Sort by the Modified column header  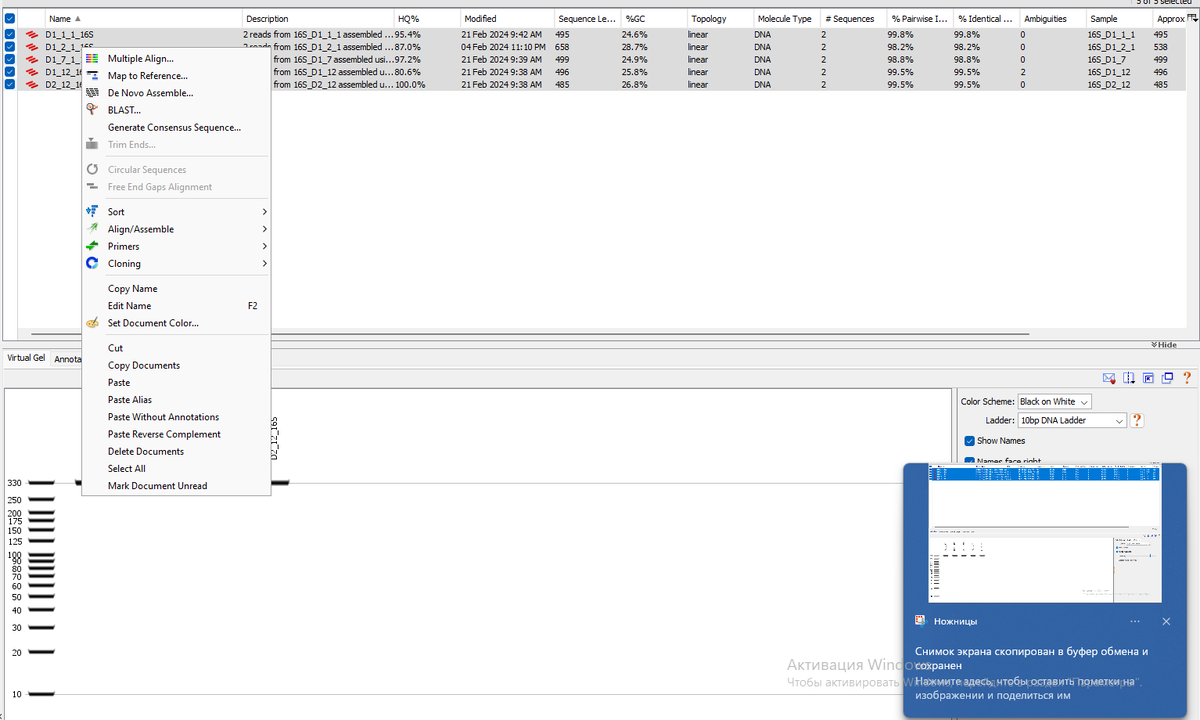coord(507,18)
